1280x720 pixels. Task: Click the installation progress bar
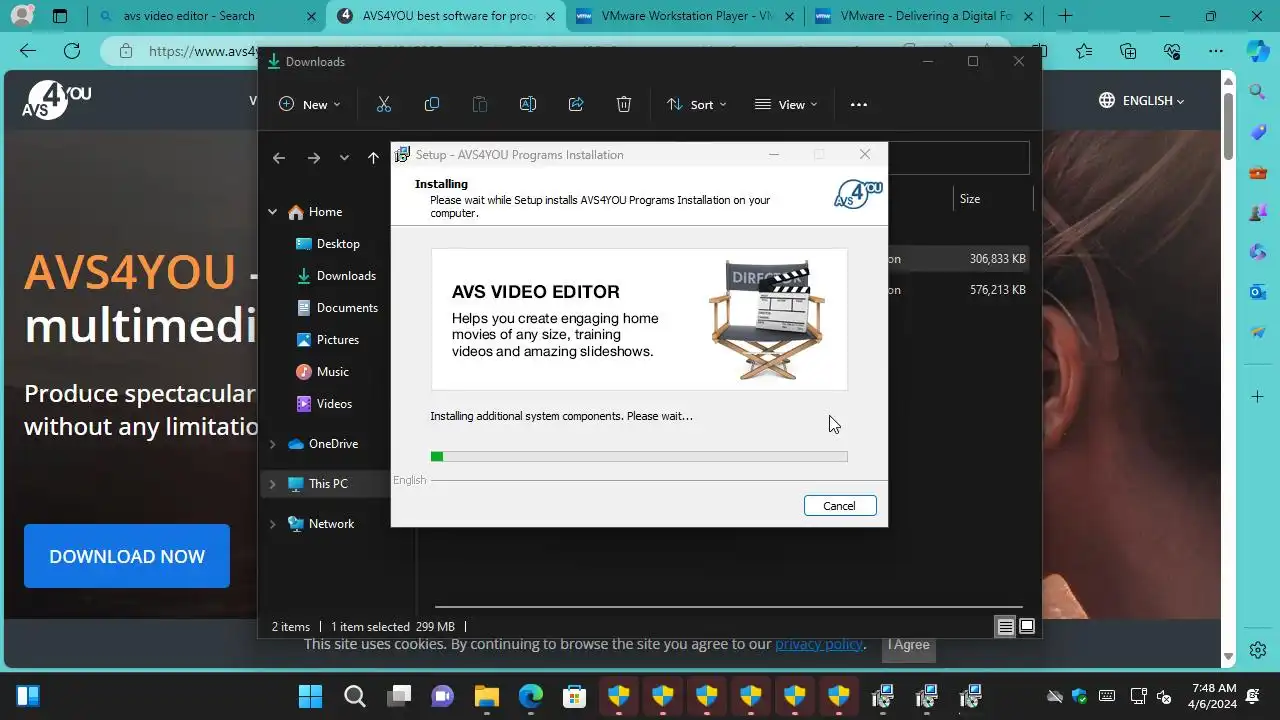[639, 456]
